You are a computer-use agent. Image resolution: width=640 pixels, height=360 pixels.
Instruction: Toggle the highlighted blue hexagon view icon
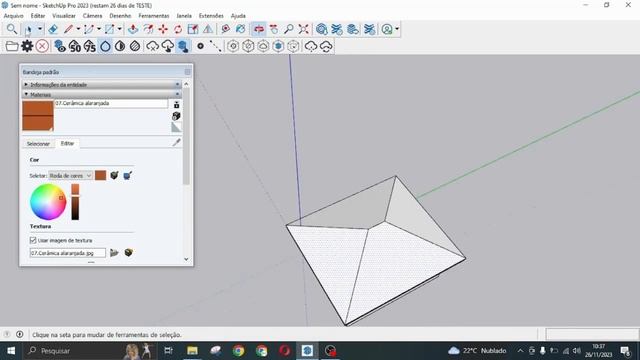[278, 46]
